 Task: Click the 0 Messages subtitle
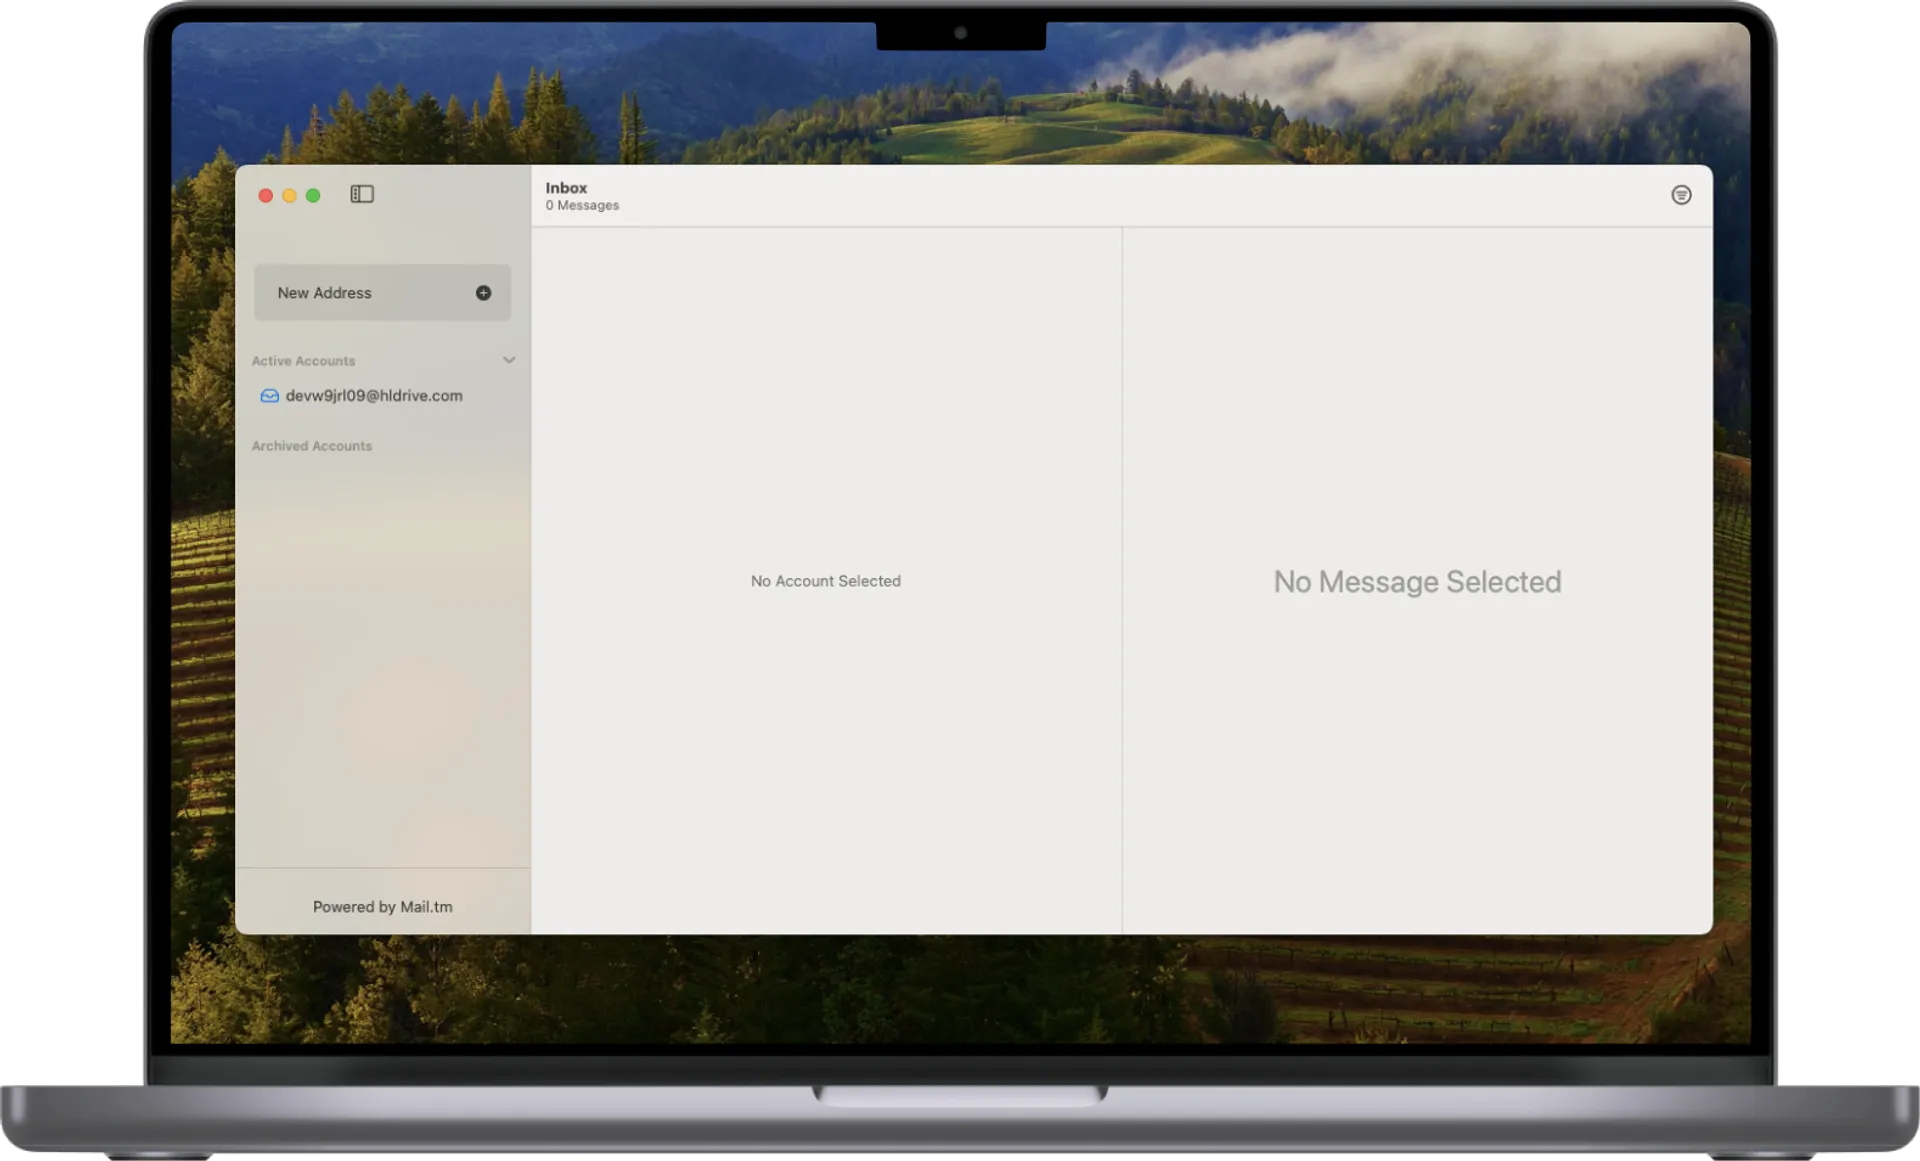click(x=582, y=206)
